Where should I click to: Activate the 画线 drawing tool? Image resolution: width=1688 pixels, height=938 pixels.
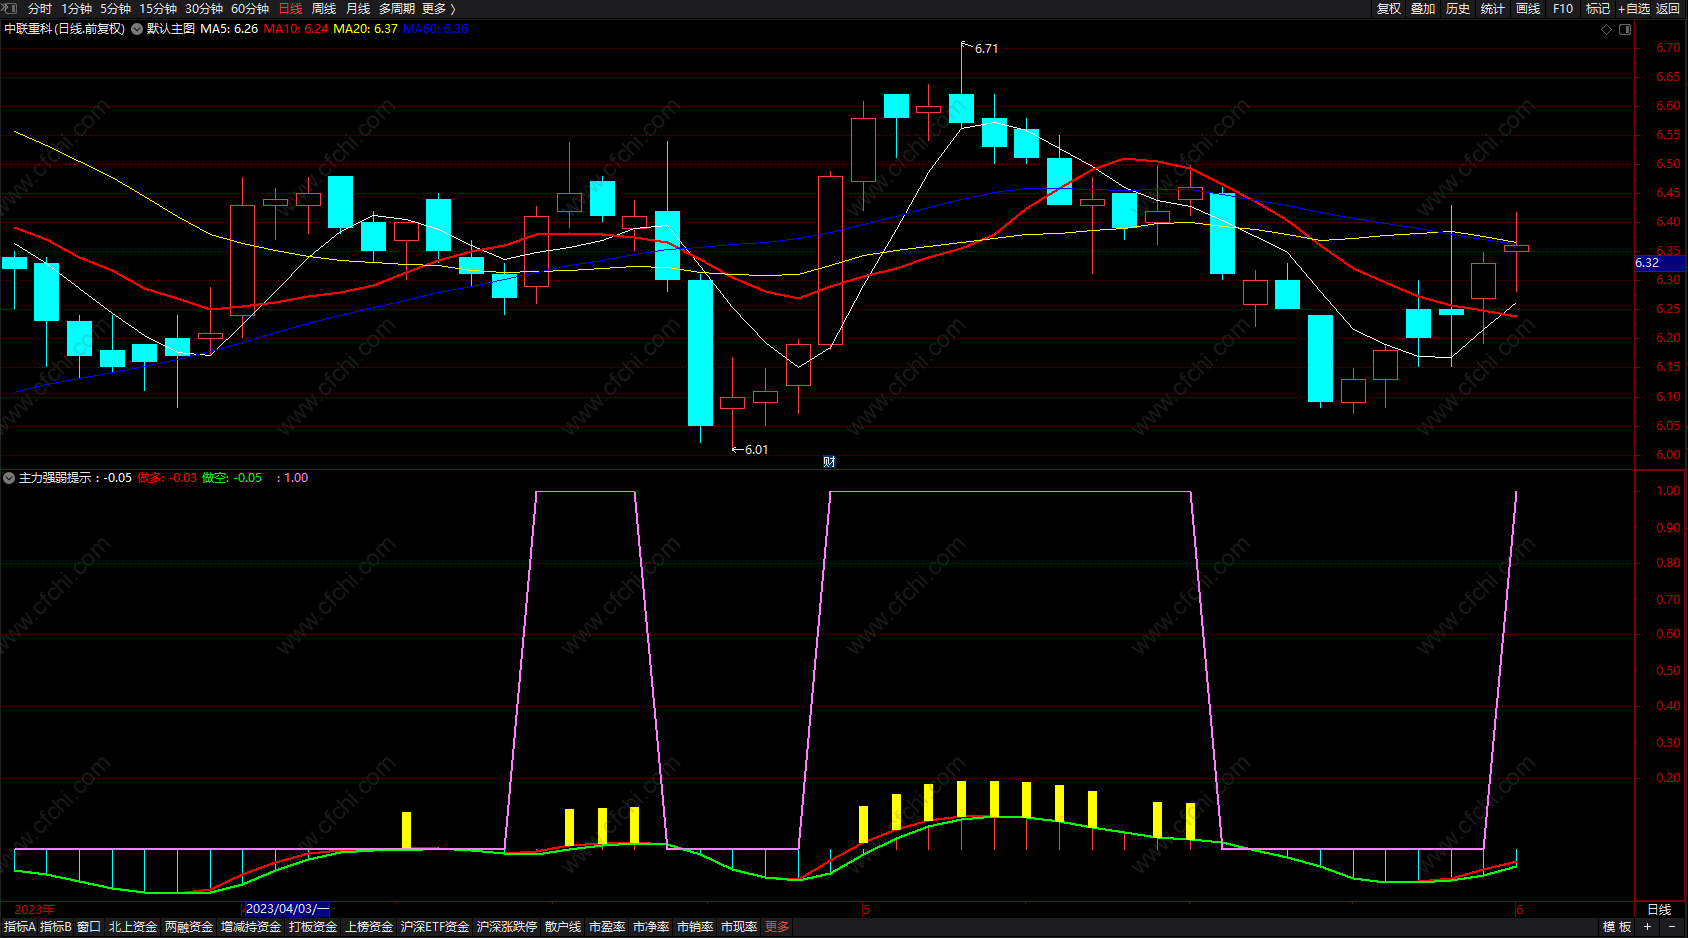1528,8
